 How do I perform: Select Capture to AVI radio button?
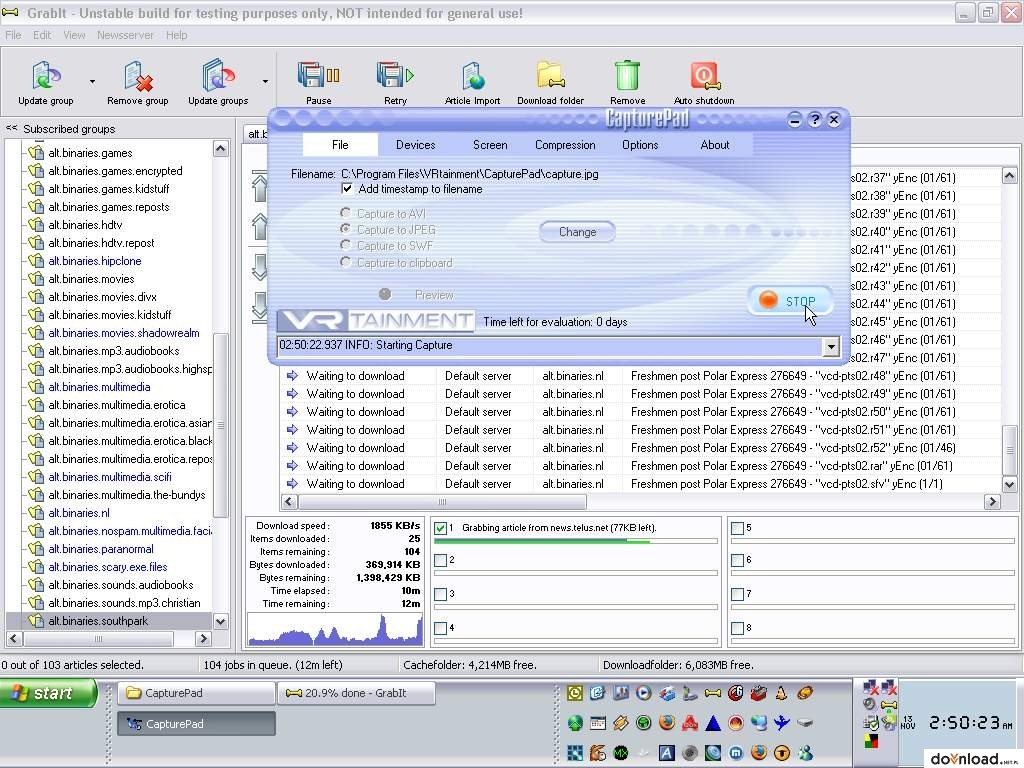pyautogui.click(x=345, y=213)
